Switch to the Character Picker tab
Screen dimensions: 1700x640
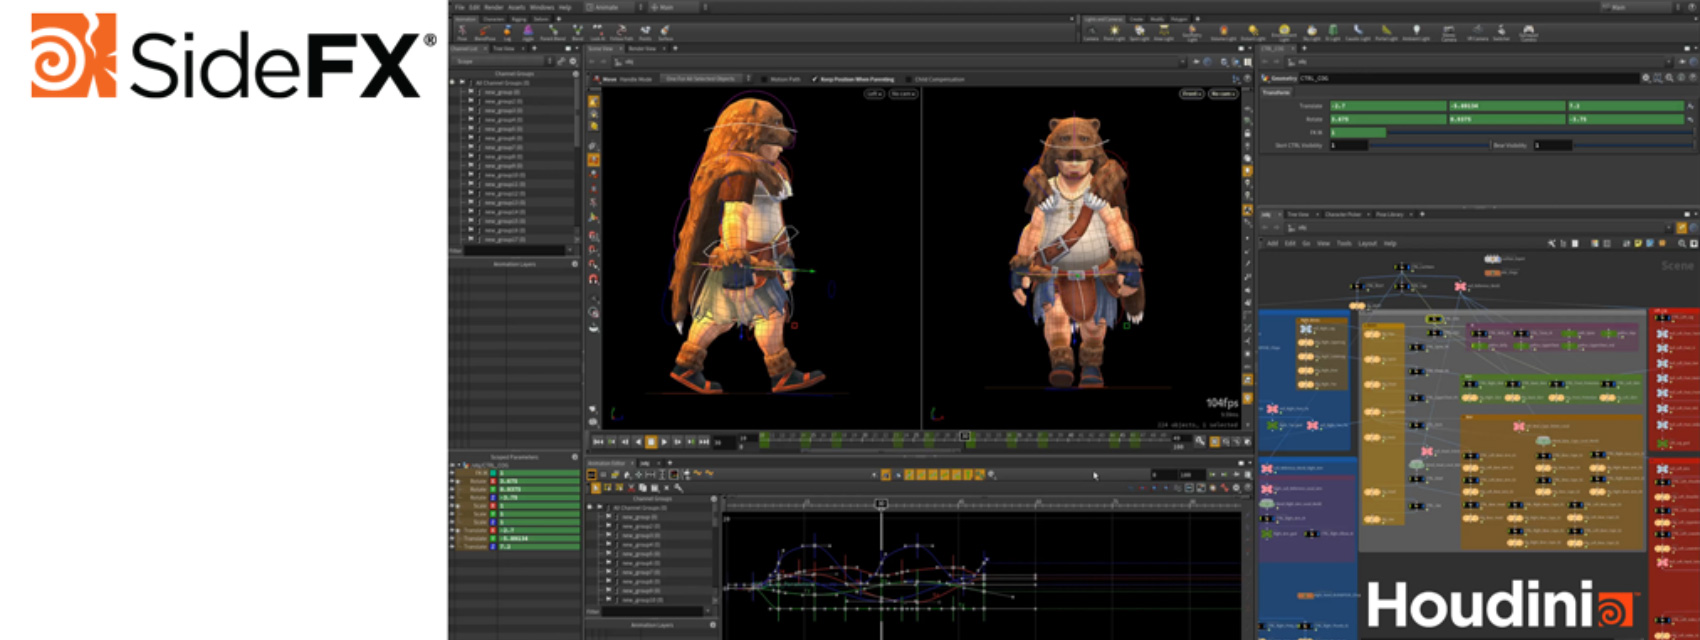pos(1343,214)
